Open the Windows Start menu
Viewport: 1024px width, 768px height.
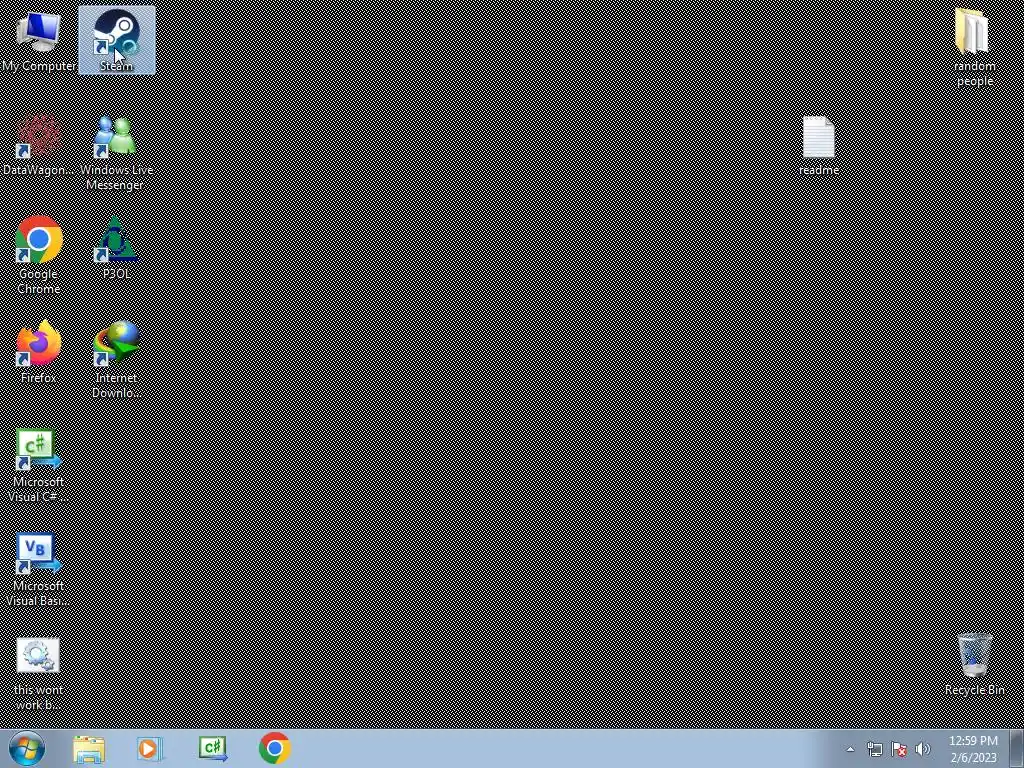[x=27, y=748]
